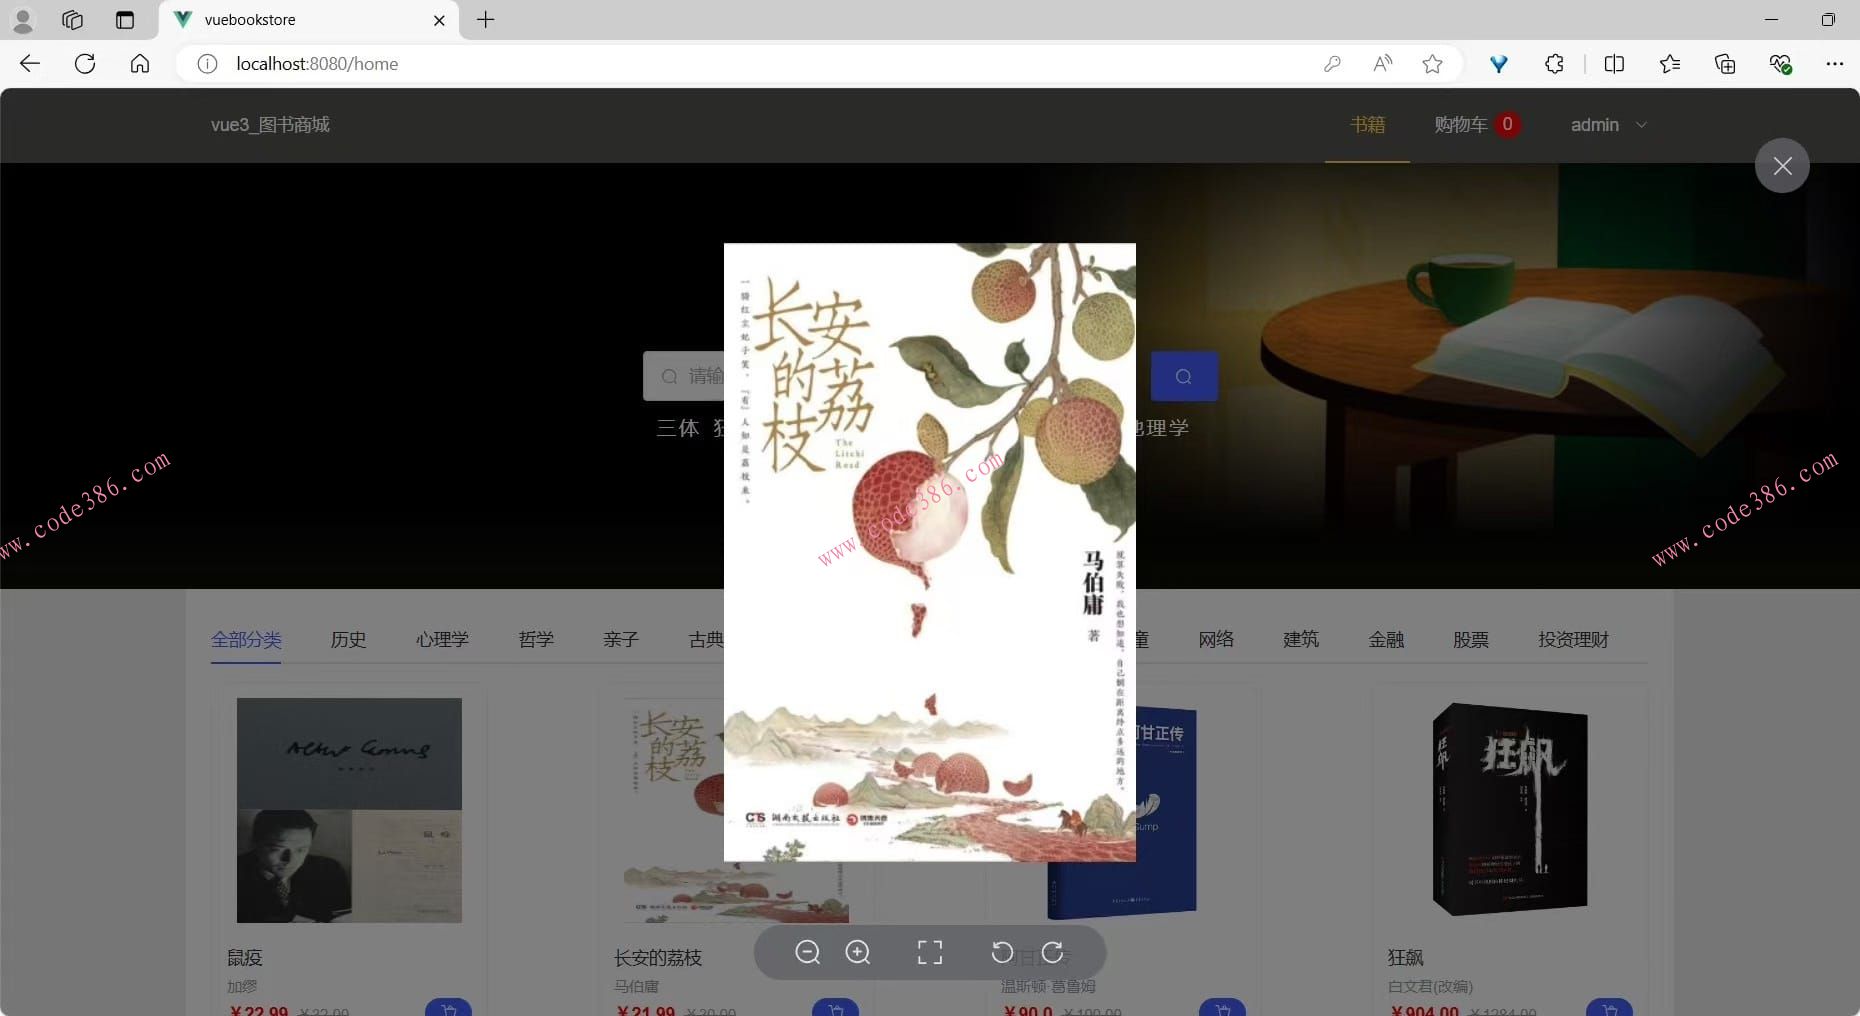The width and height of the screenshot is (1860, 1016).
Task: Rotate the preview image clockwise
Action: (x=1053, y=952)
